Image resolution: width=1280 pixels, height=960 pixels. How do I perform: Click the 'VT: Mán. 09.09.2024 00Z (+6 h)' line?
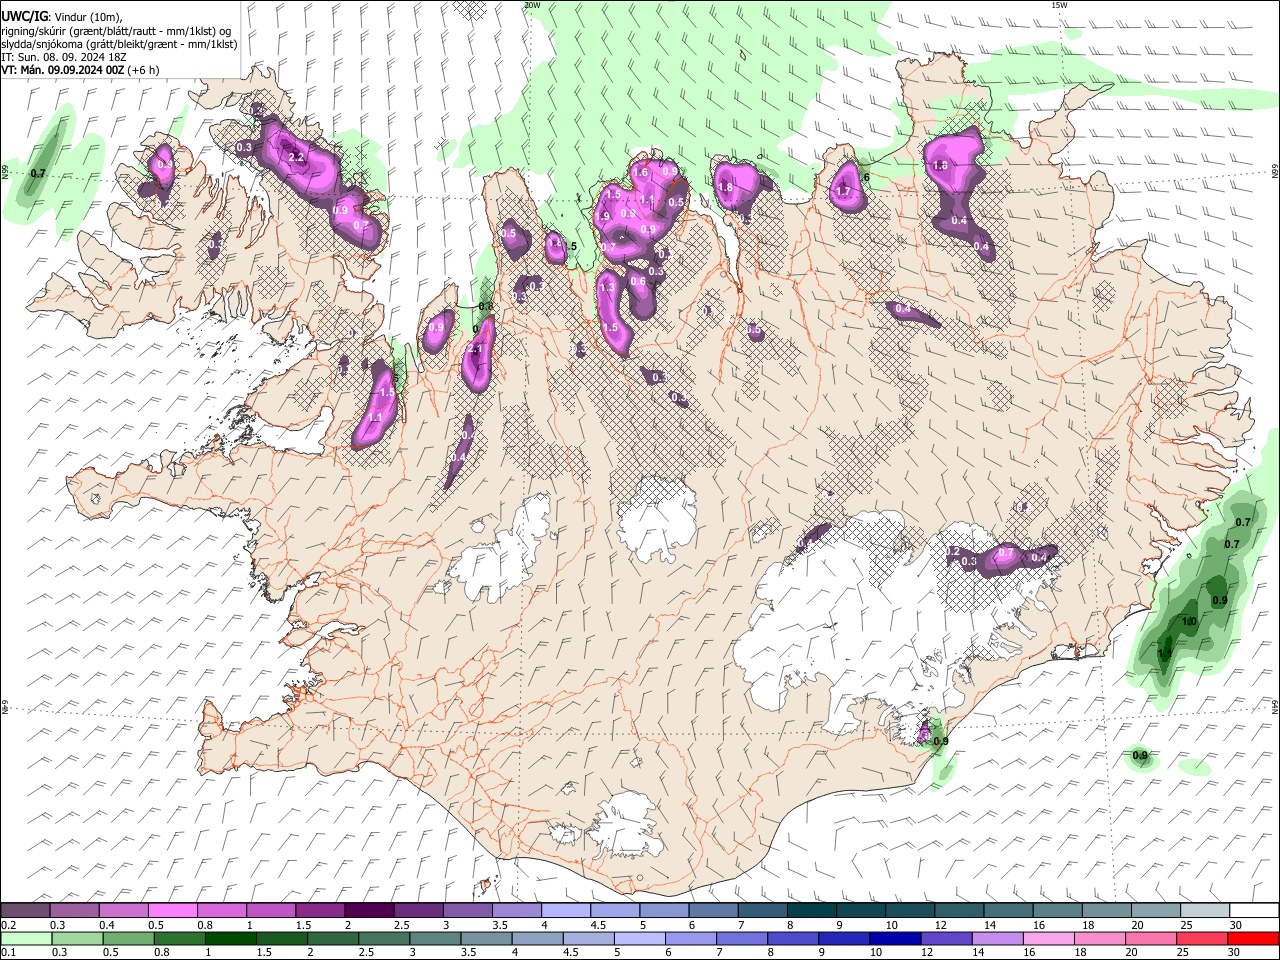80,70
